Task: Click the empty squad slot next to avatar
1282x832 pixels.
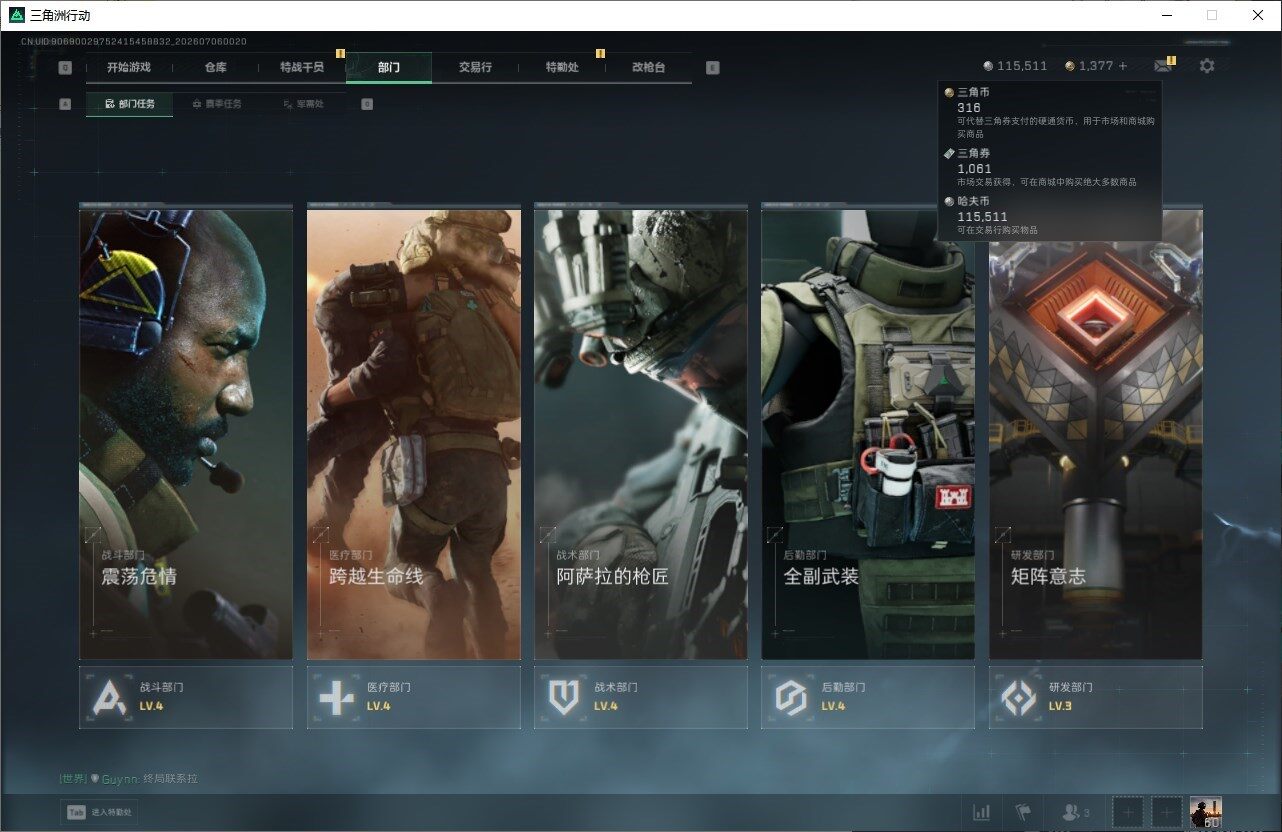Action: coord(1166,812)
